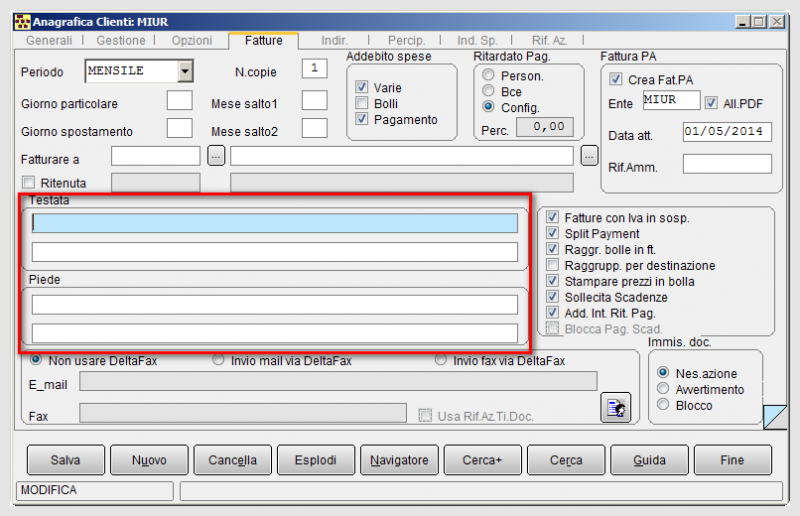800x516 pixels.
Task: Enable Raggrupp. per destinazione checkbox
Action: coord(553,265)
